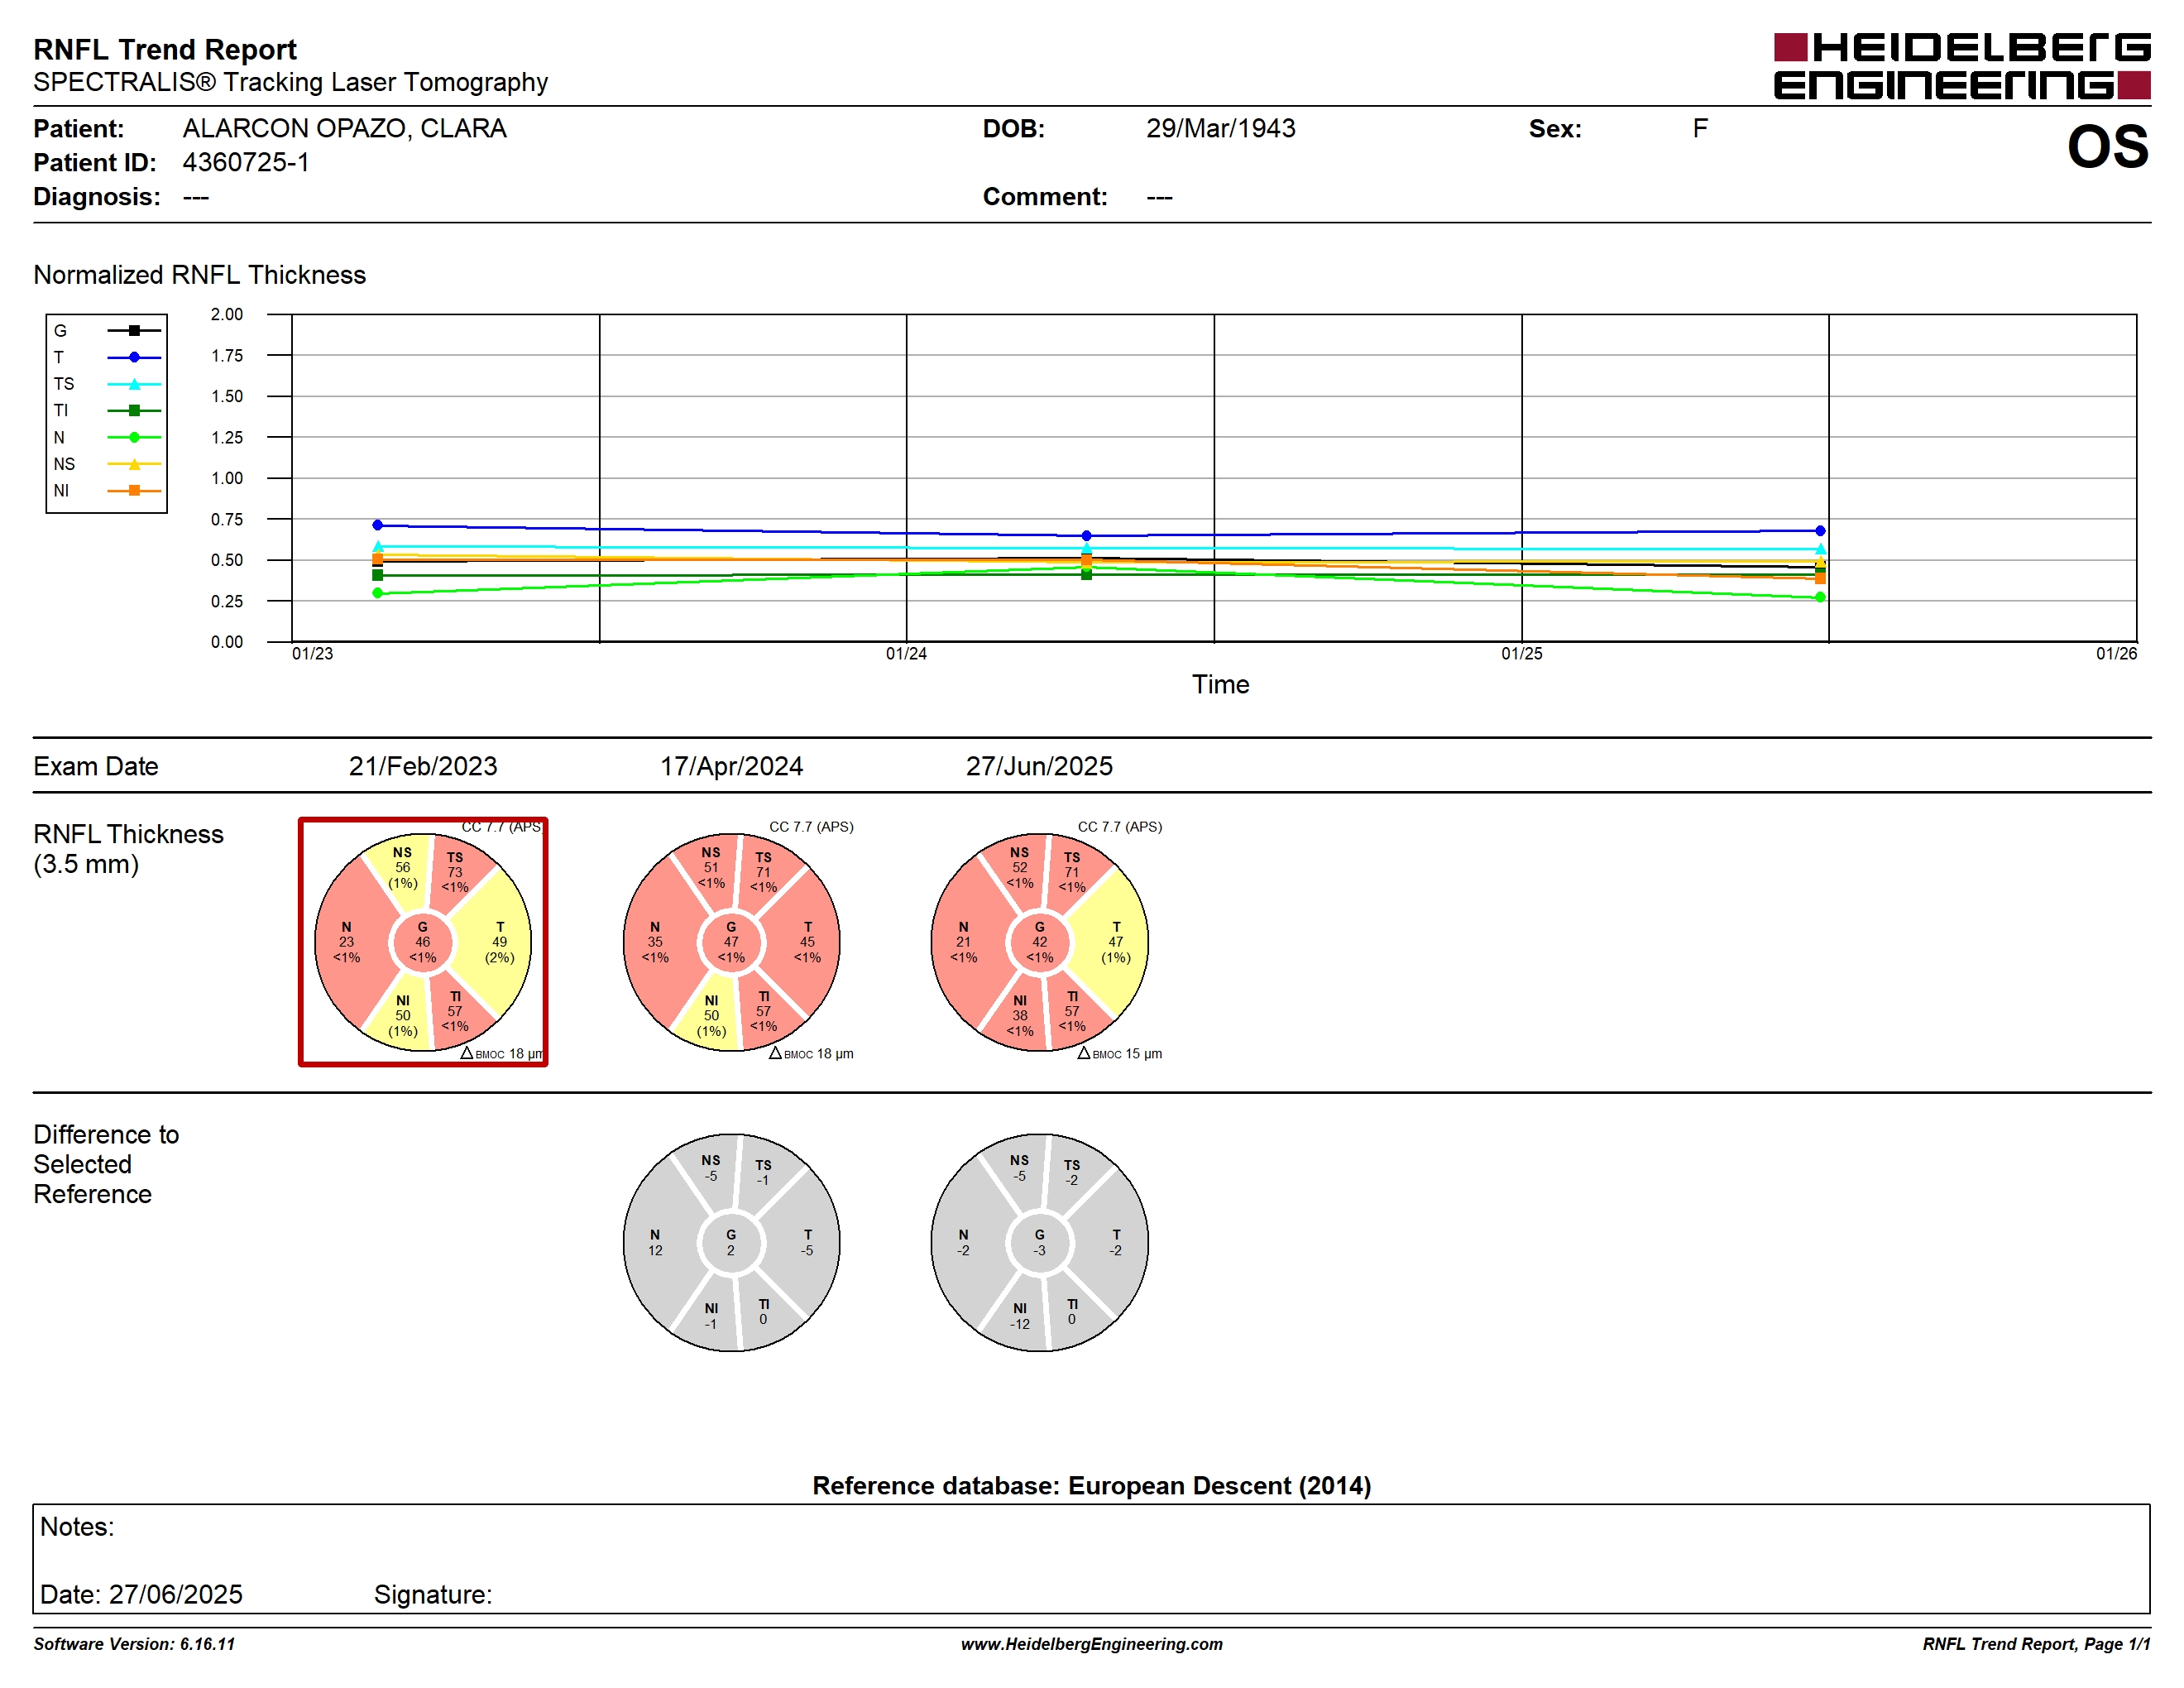
Task: Click the exam date 17/Apr/2024
Action: coord(731,766)
